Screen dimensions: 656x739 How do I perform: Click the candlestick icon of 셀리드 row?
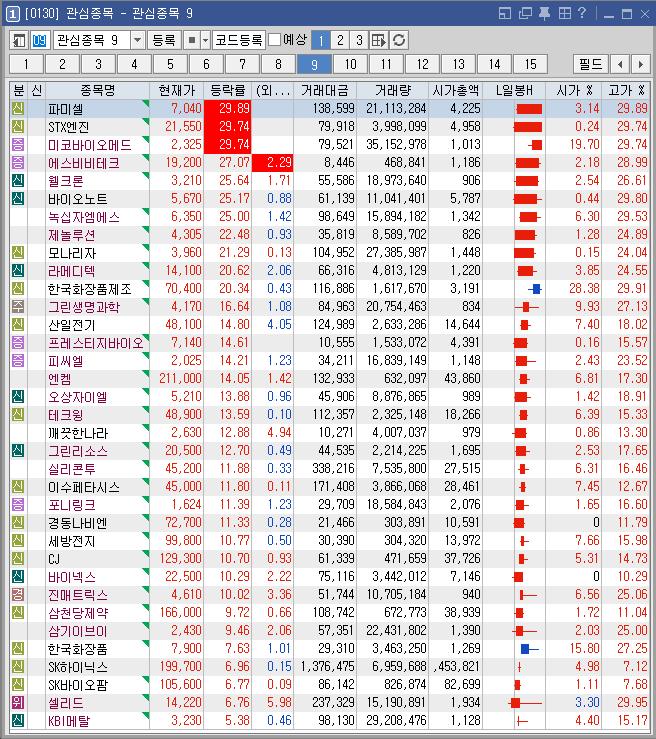coord(525,703)
